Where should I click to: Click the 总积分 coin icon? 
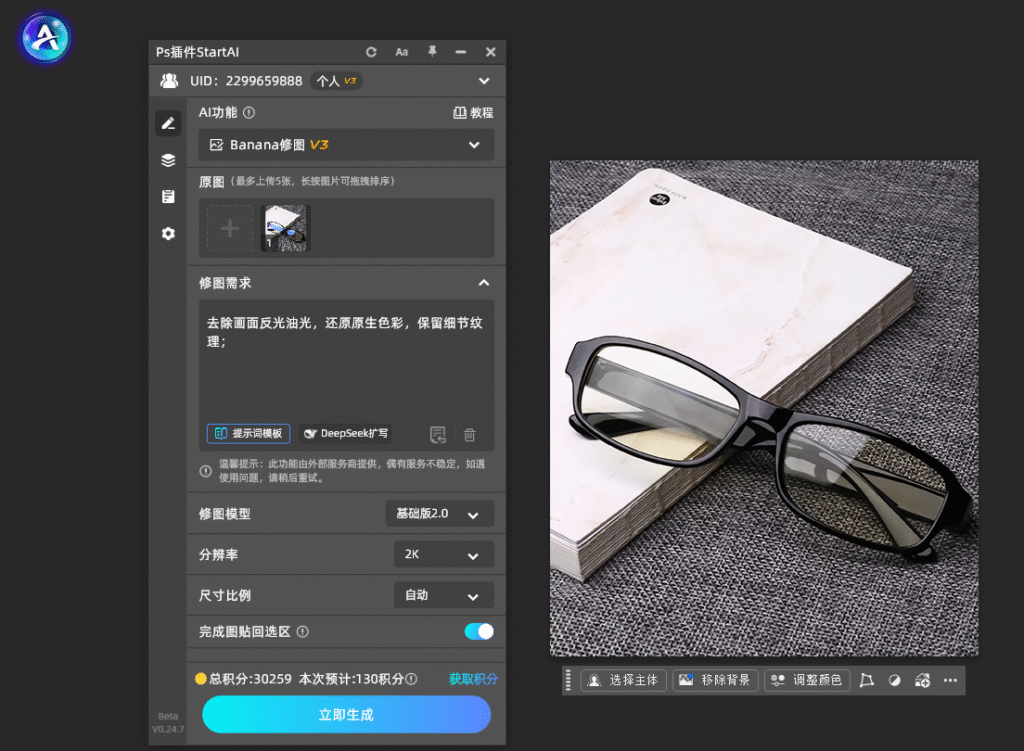point(200,679)
